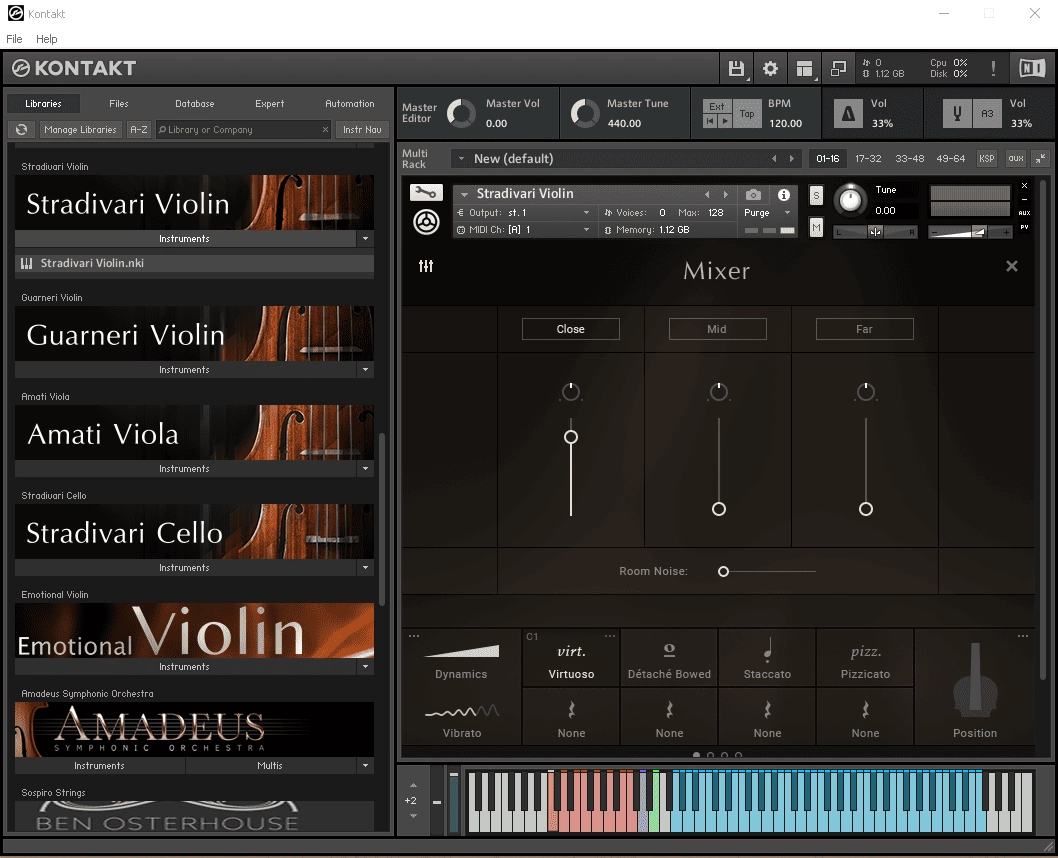This screenshot has width=1058, height=858.
Task: Toggle the Solo S button
Action: (816, 196)
